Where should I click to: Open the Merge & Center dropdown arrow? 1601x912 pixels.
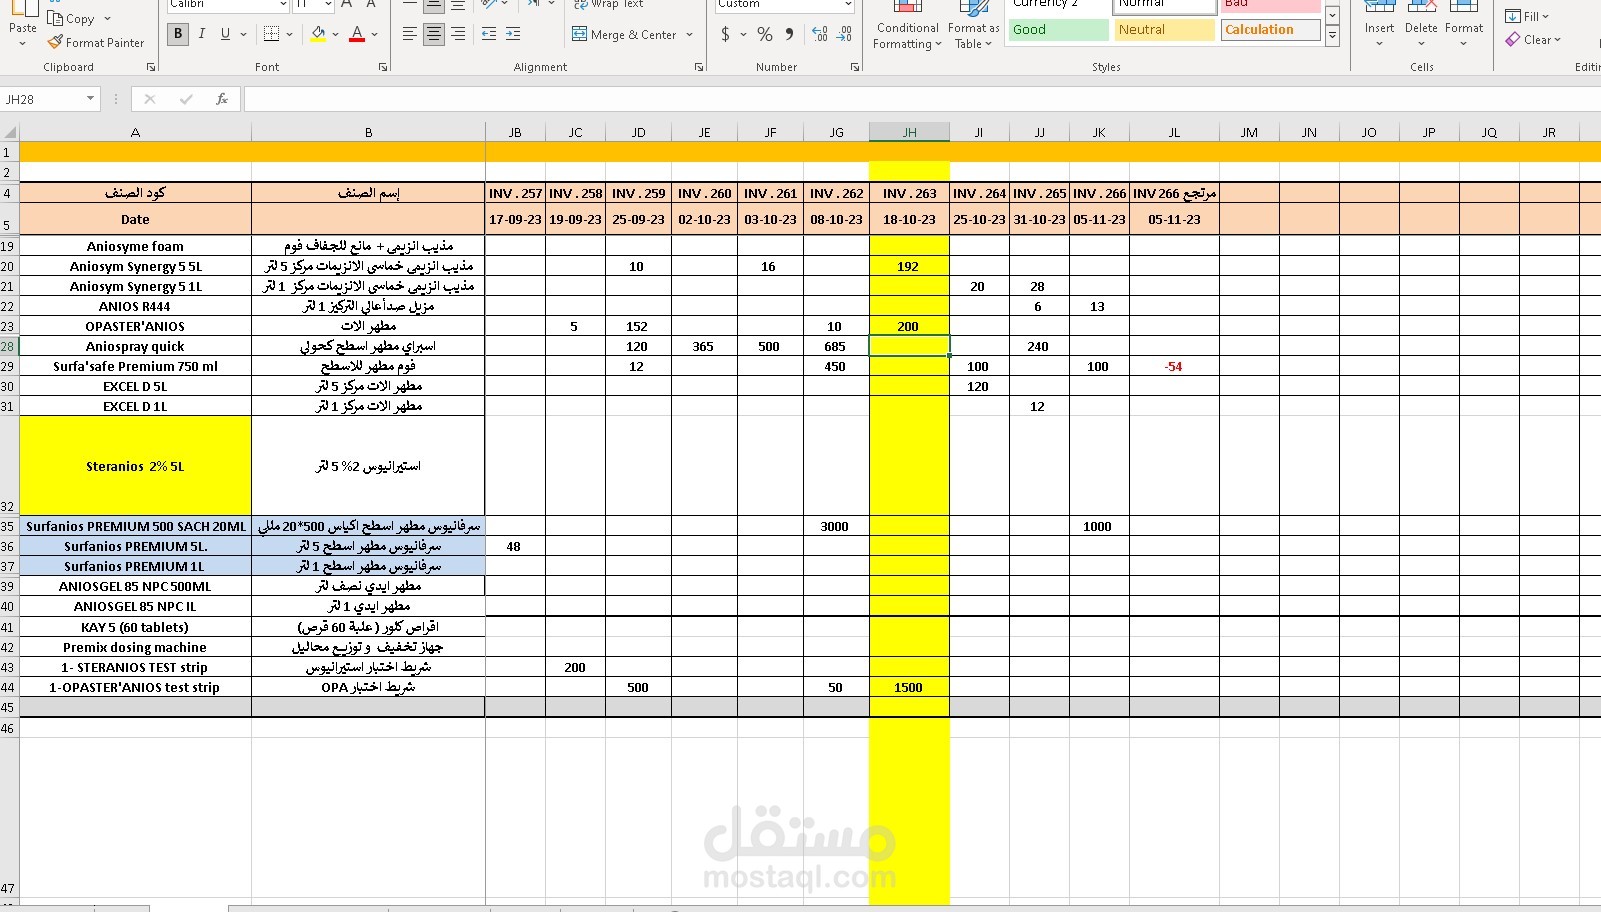coord(689,34)
